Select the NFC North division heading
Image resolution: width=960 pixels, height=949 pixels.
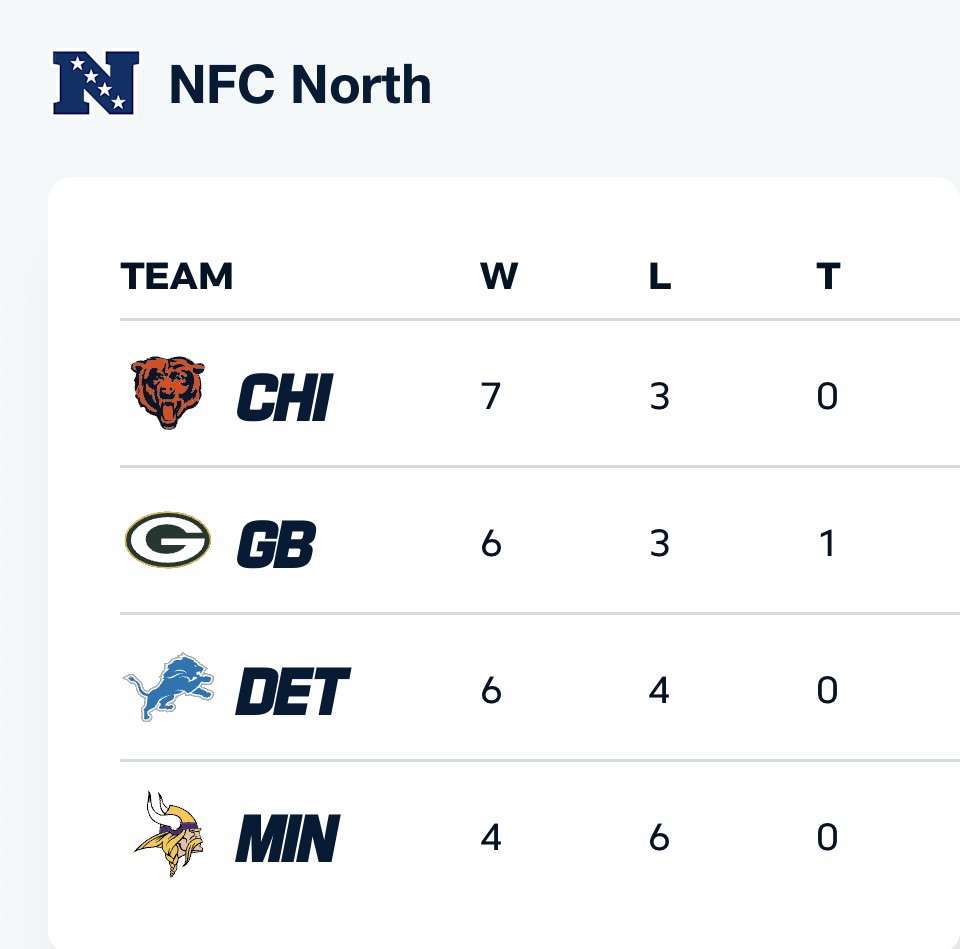coord(300,84)
